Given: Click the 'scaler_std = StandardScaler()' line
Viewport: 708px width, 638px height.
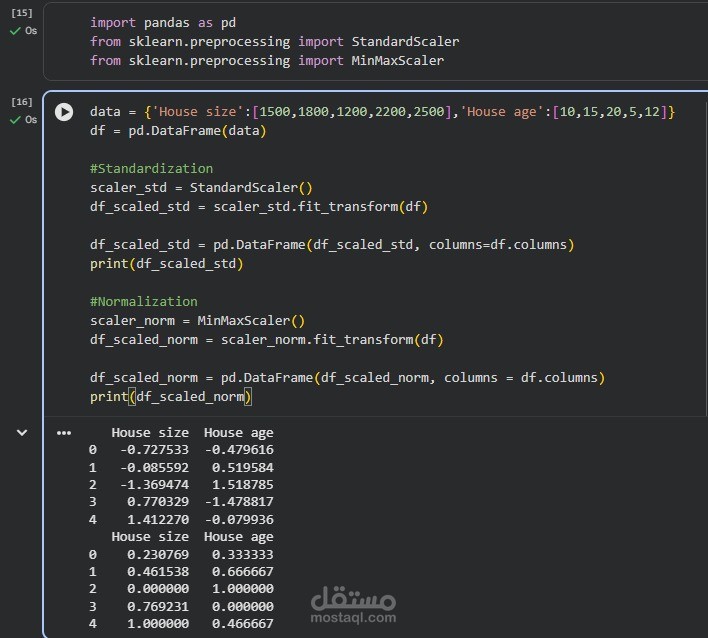Looking at the screenshot, I should point(201,188).
